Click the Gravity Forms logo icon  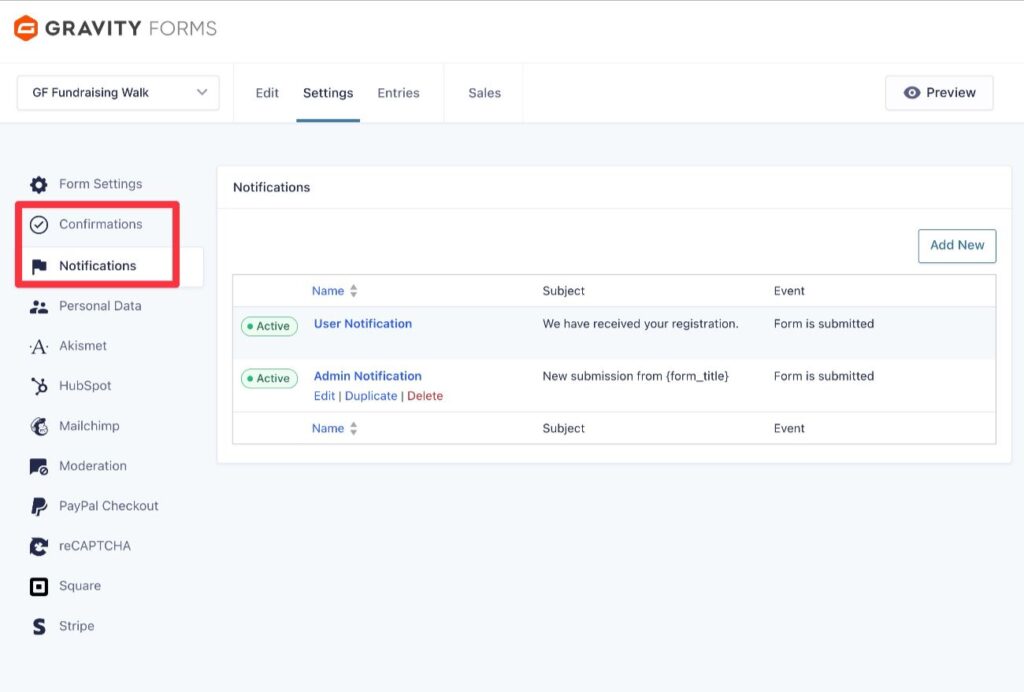pos(26,28)
